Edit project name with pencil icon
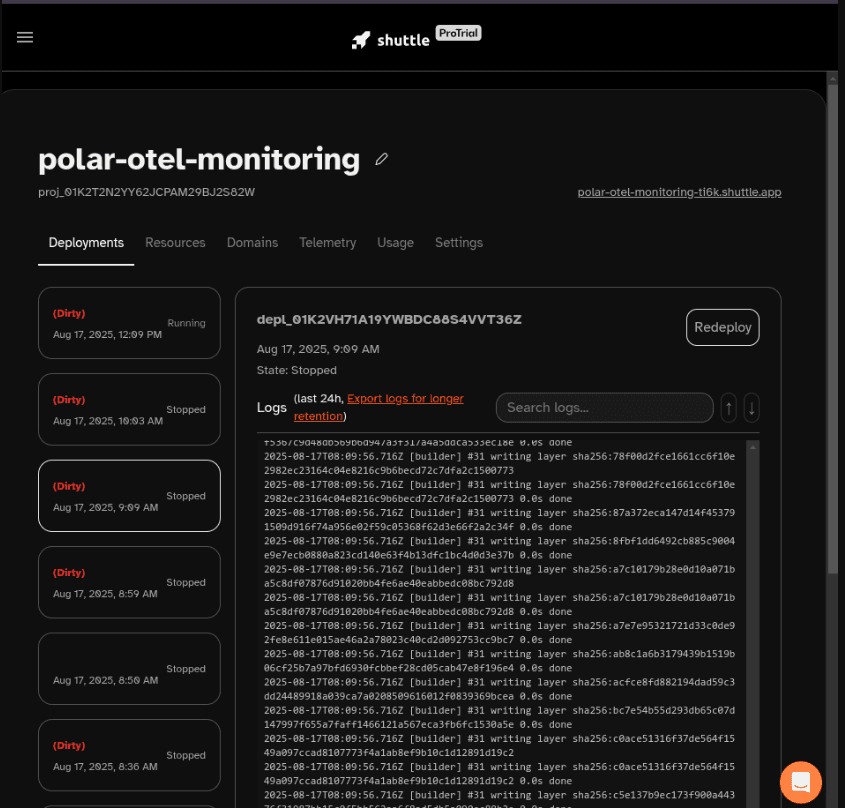The image size is (845, 808). pos(381,159)
